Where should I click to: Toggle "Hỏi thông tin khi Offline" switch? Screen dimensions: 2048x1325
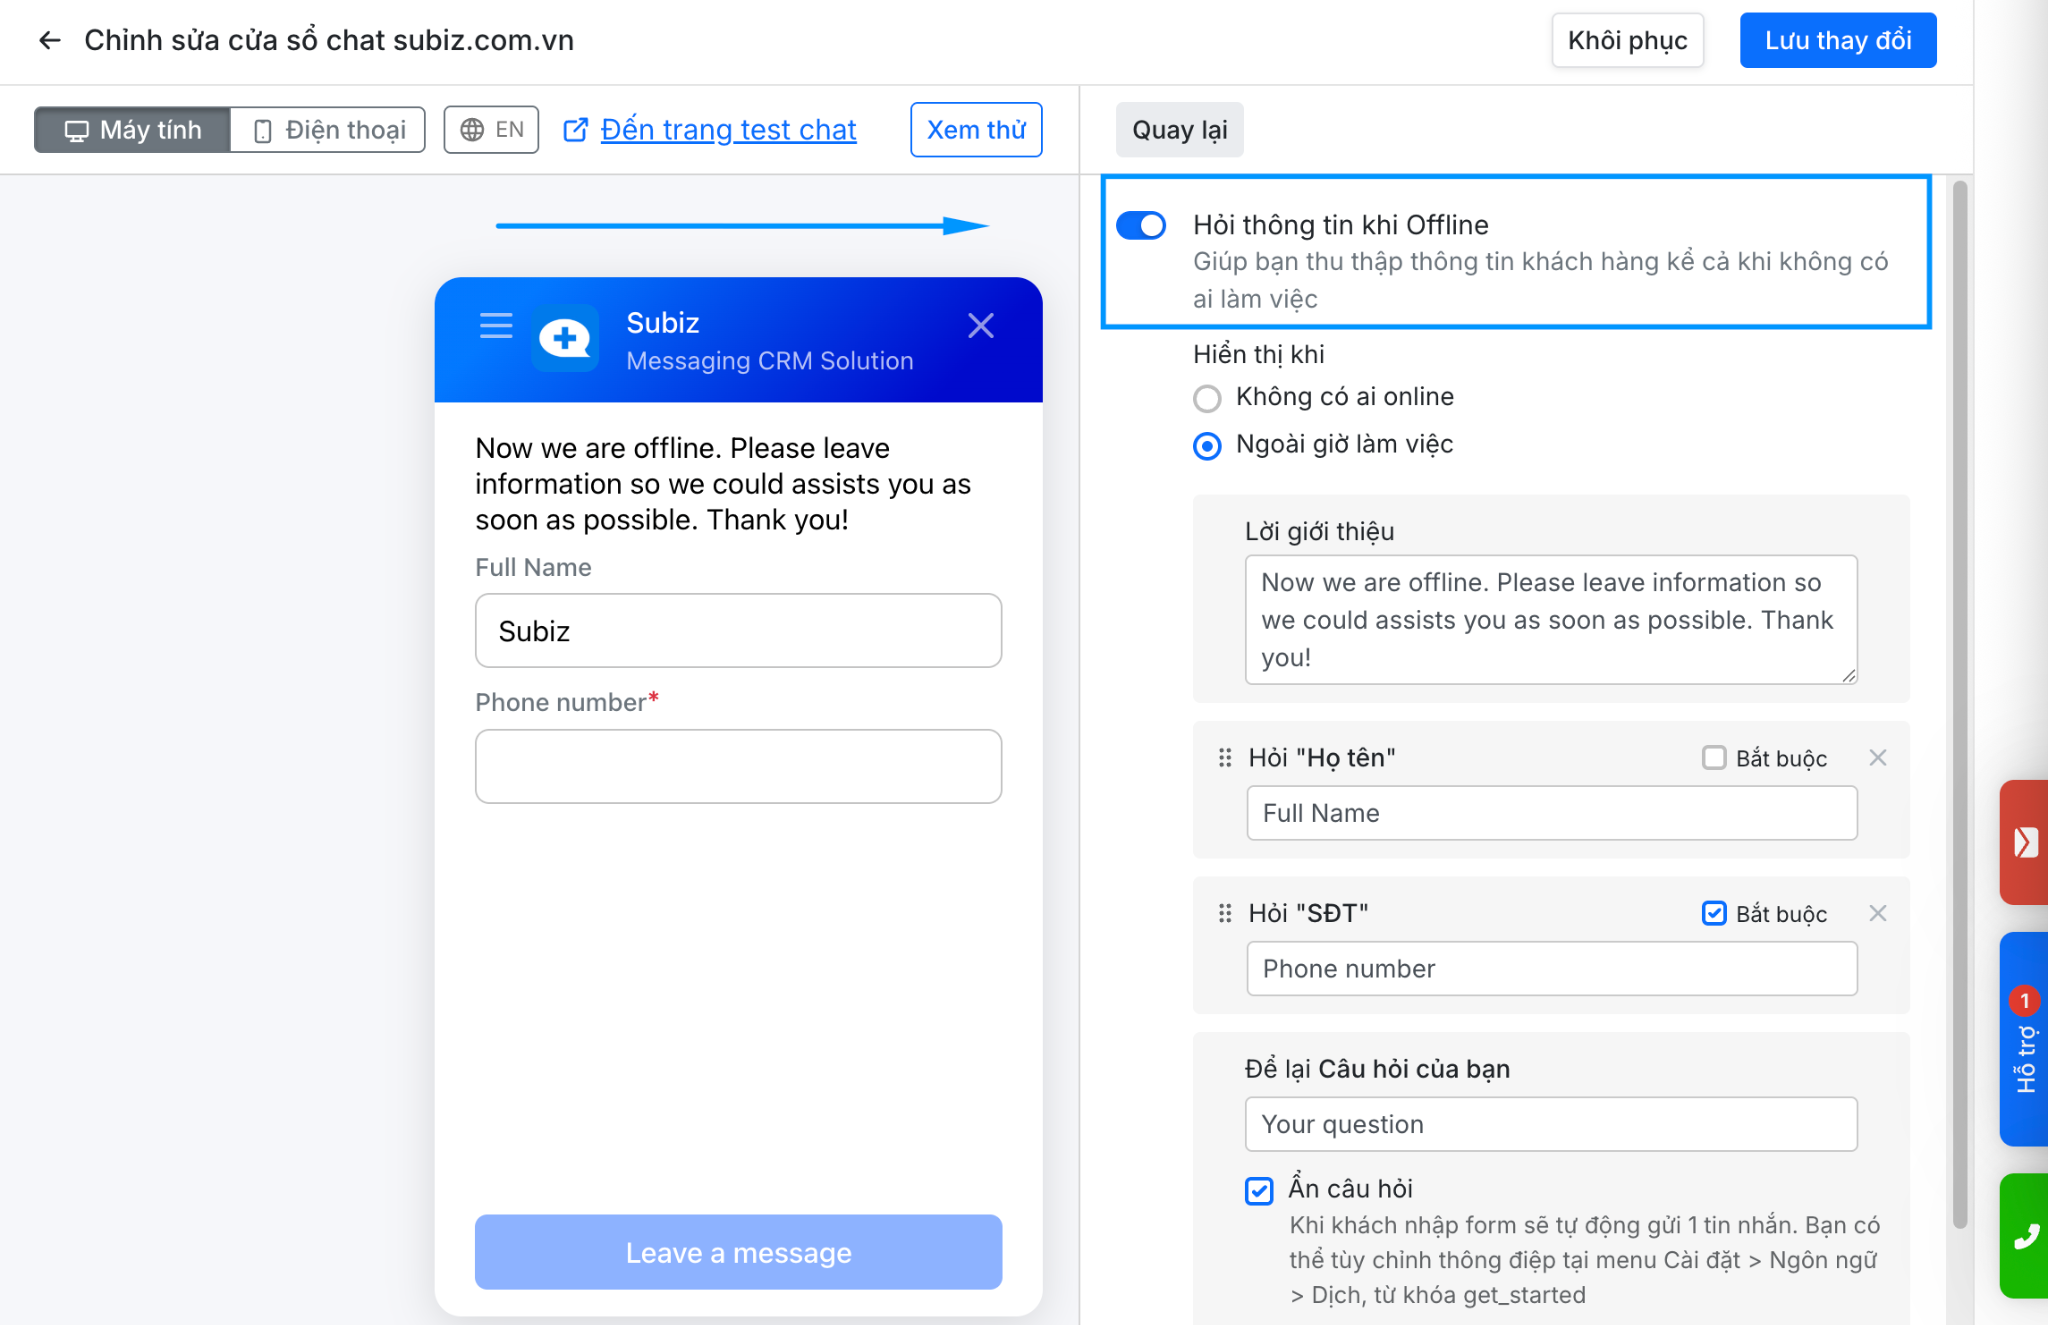point(1141,225)
